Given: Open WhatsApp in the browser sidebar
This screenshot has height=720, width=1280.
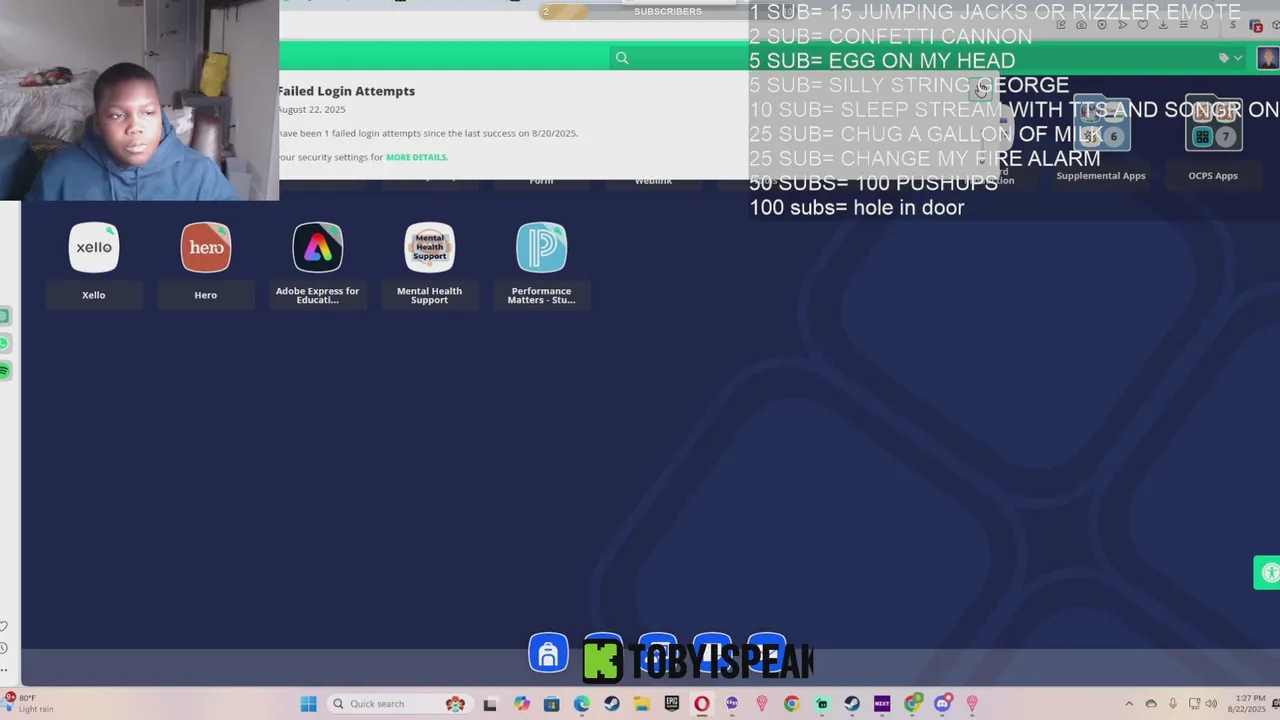Looking at the screenshot, I should (5, 344).
